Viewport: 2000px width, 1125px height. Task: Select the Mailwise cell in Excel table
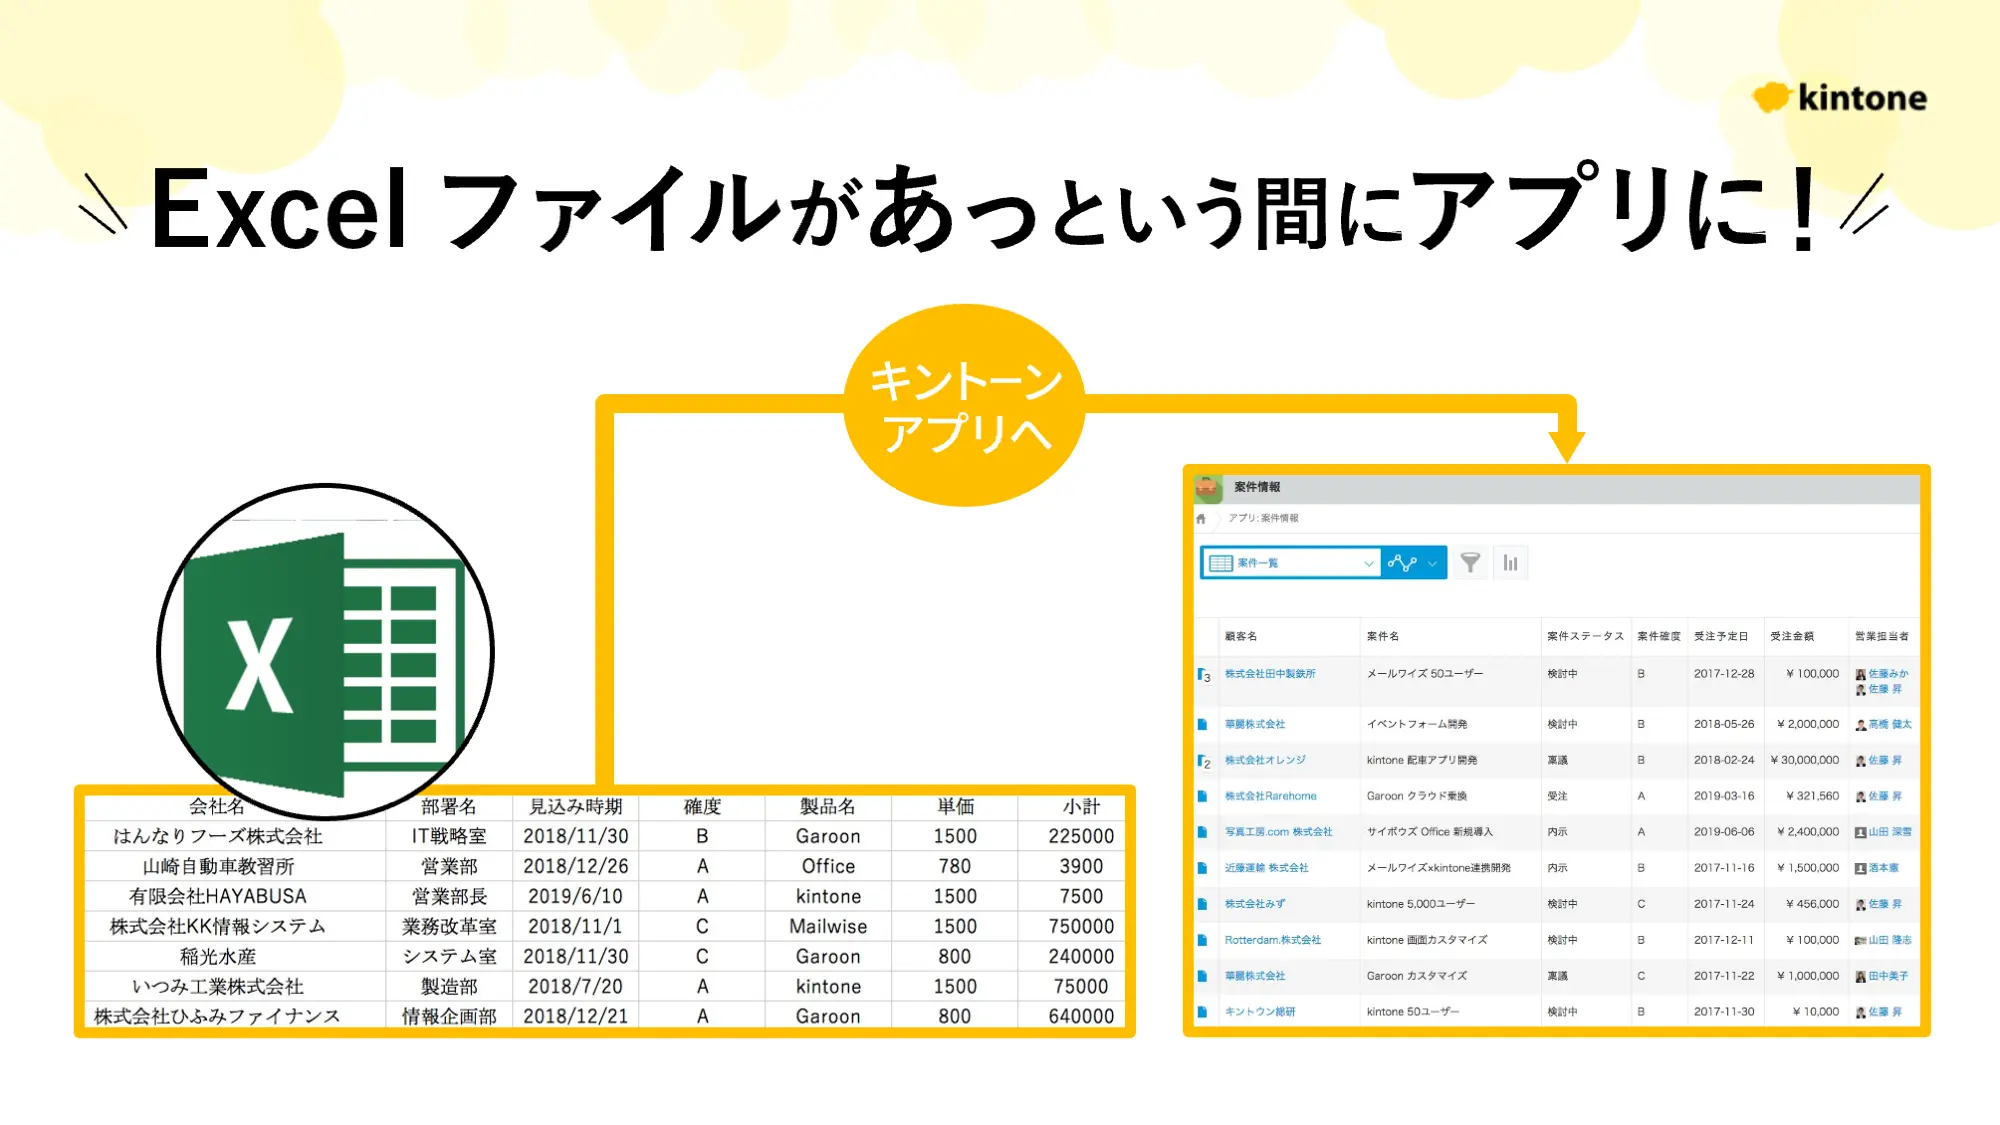tap(827, 926)
